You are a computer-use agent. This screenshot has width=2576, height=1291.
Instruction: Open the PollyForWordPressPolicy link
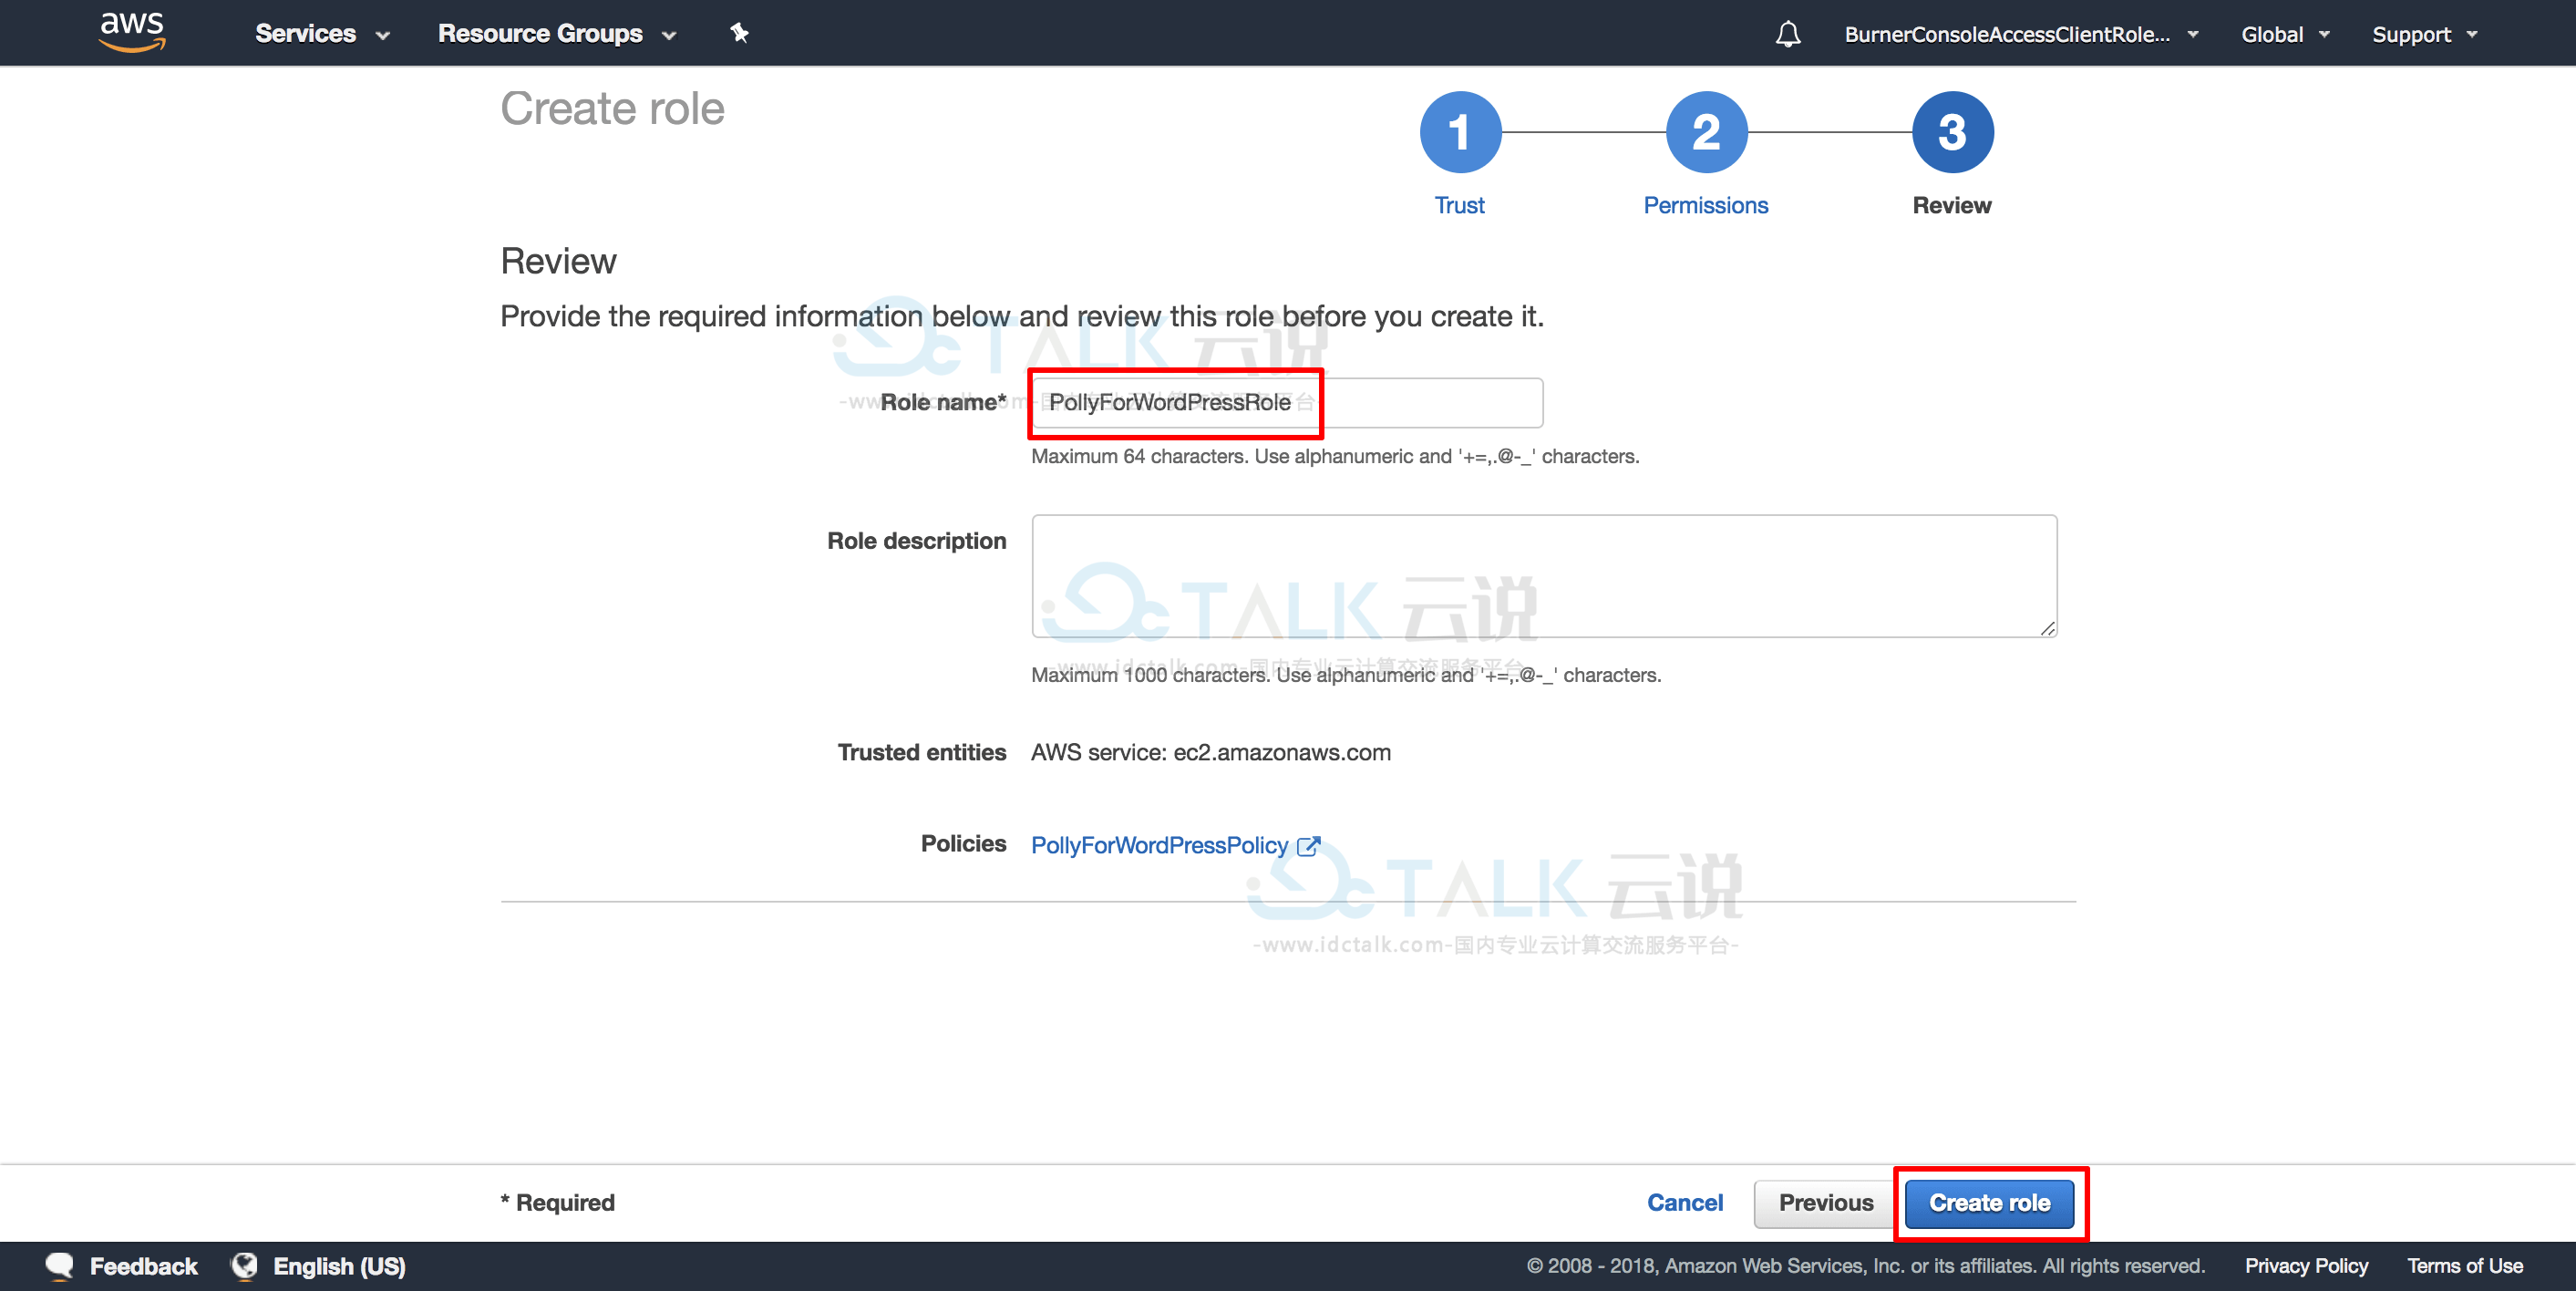[1159, 845]
